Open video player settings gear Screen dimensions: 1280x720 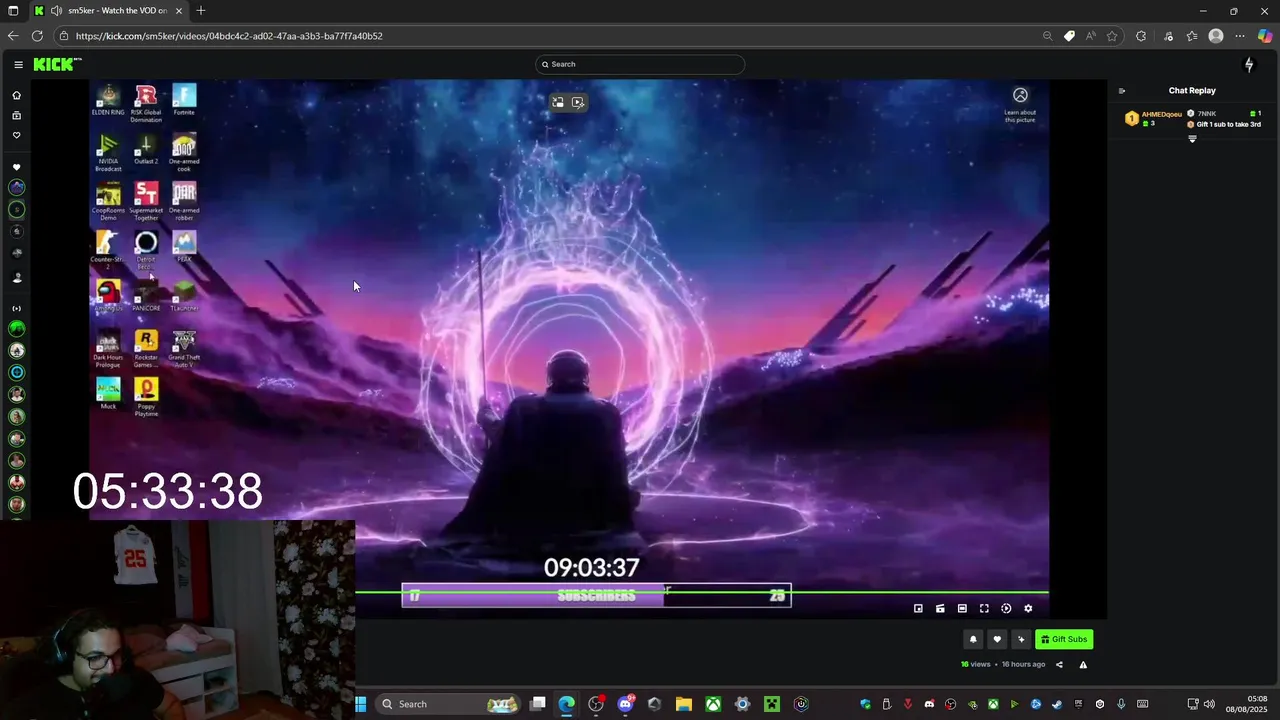(1028, 608)
